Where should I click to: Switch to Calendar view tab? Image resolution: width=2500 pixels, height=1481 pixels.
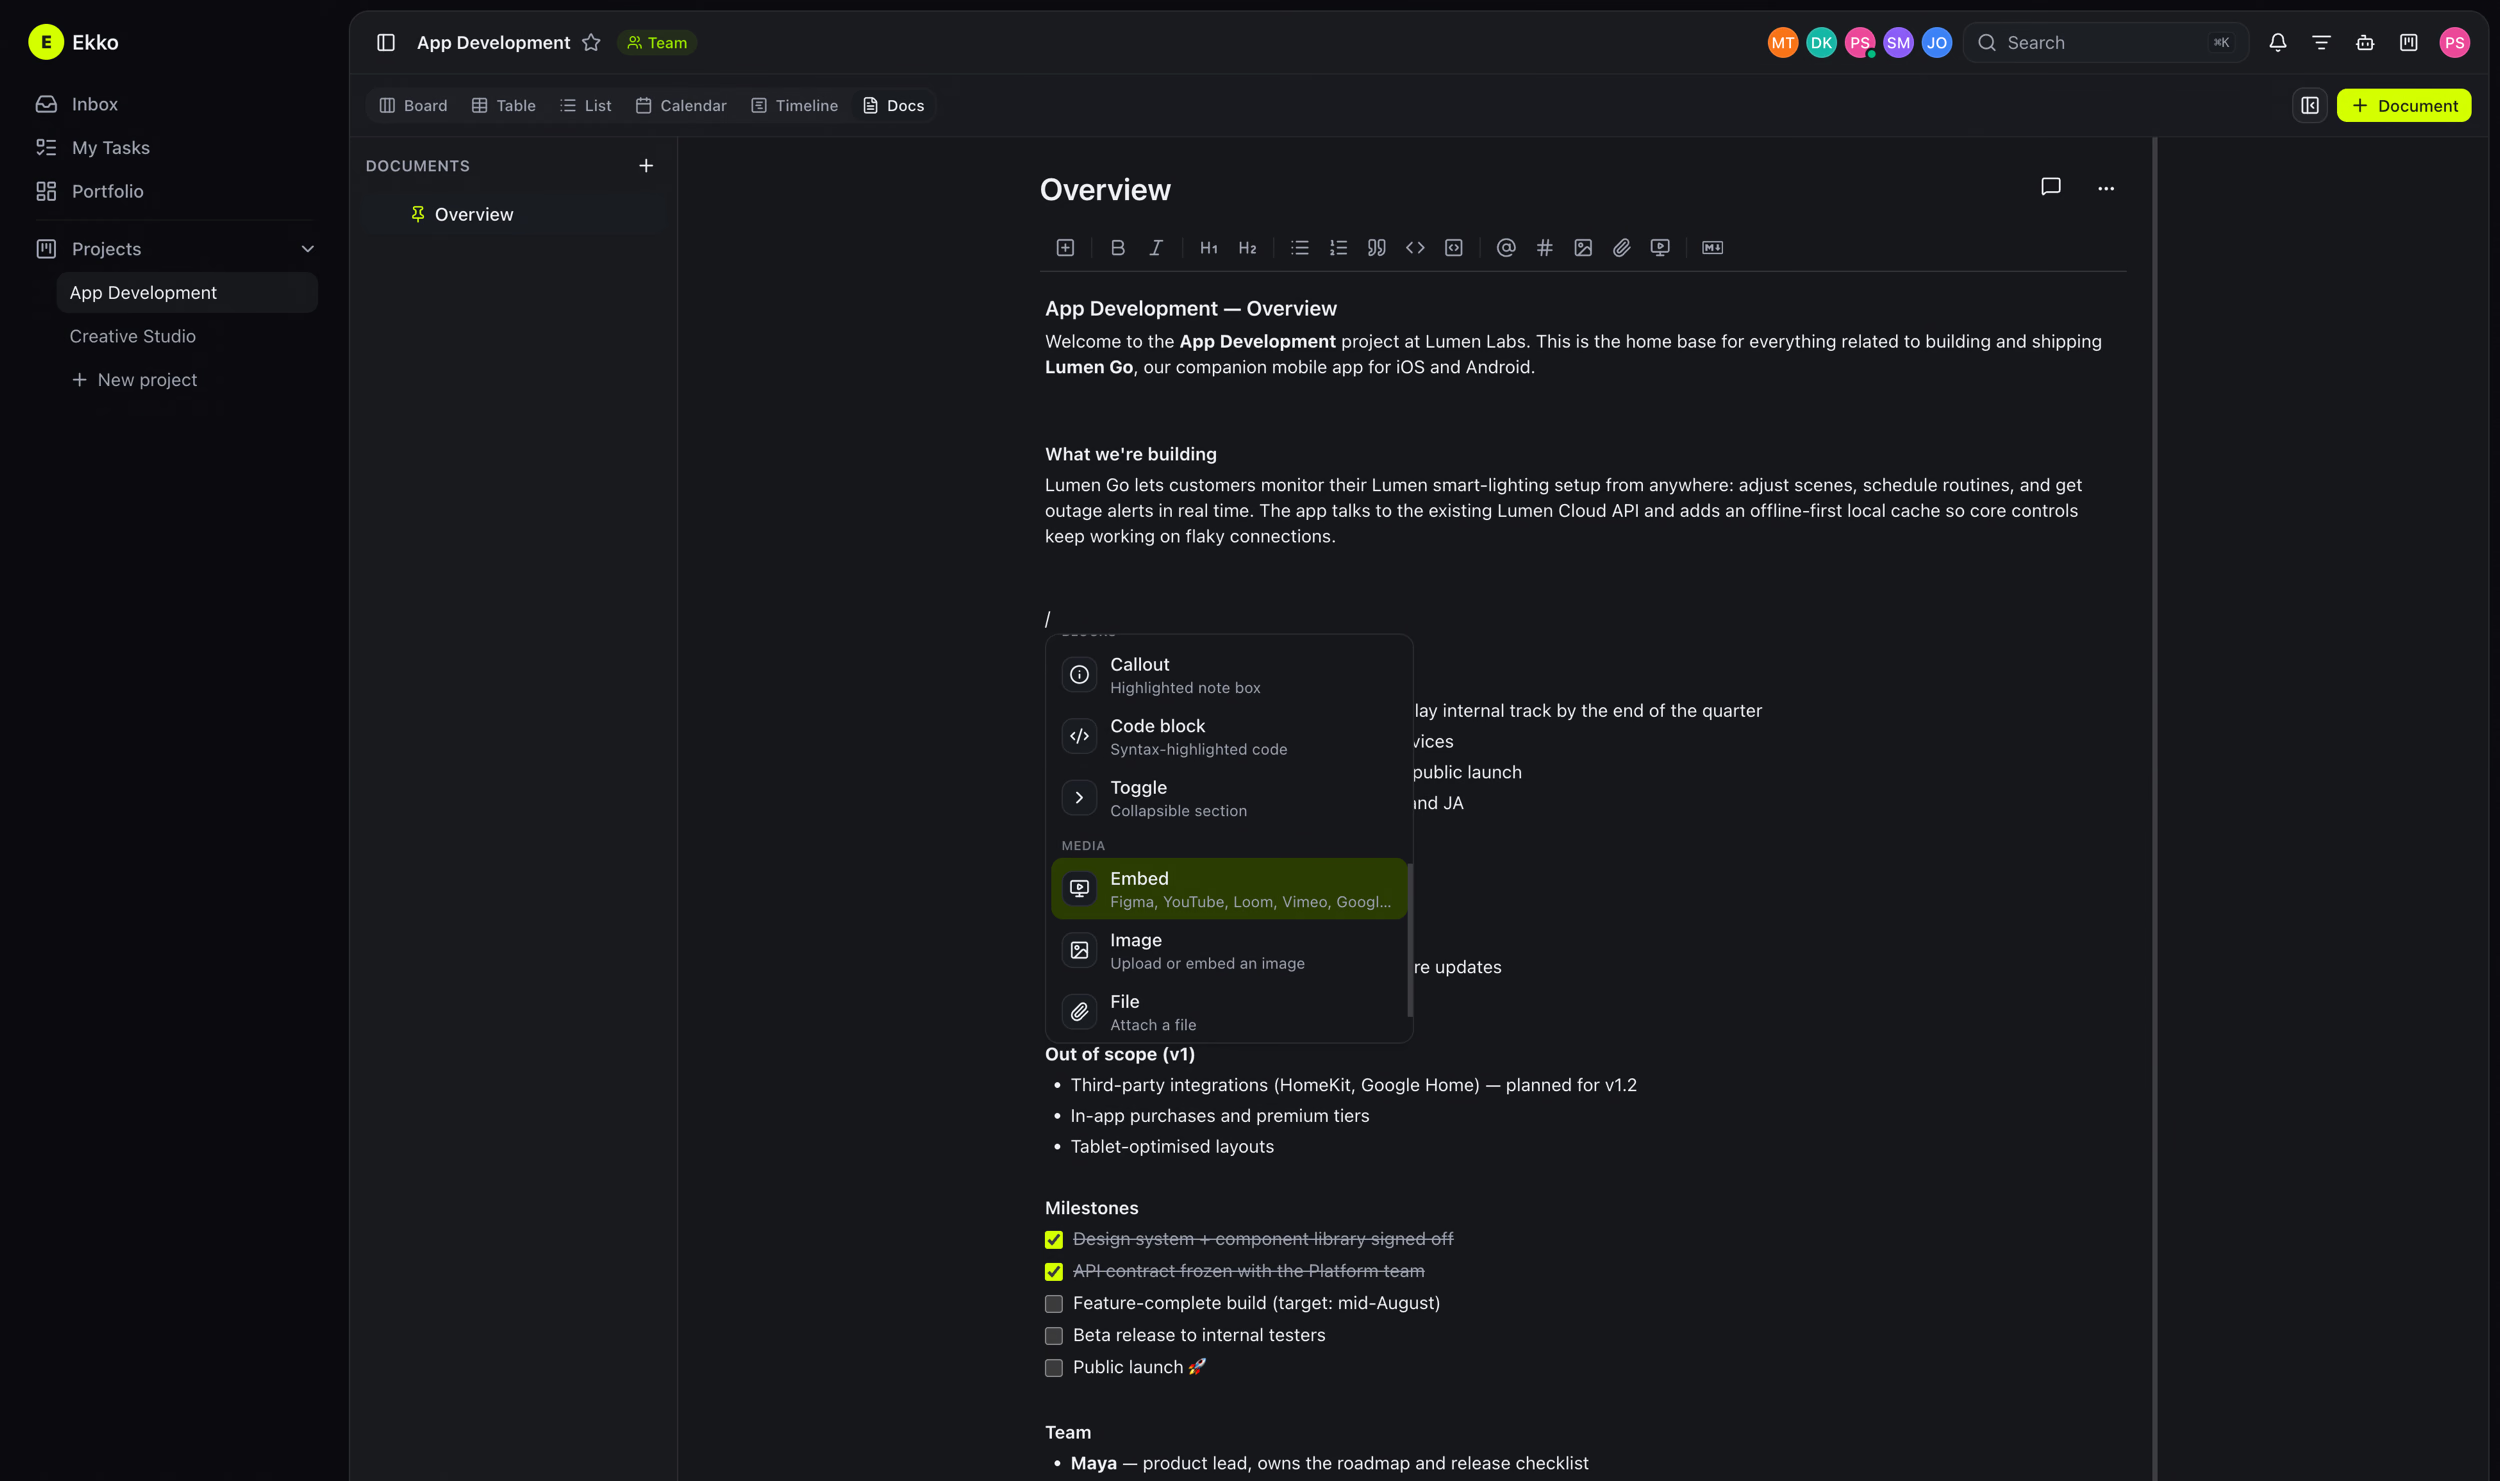[680, 105]
